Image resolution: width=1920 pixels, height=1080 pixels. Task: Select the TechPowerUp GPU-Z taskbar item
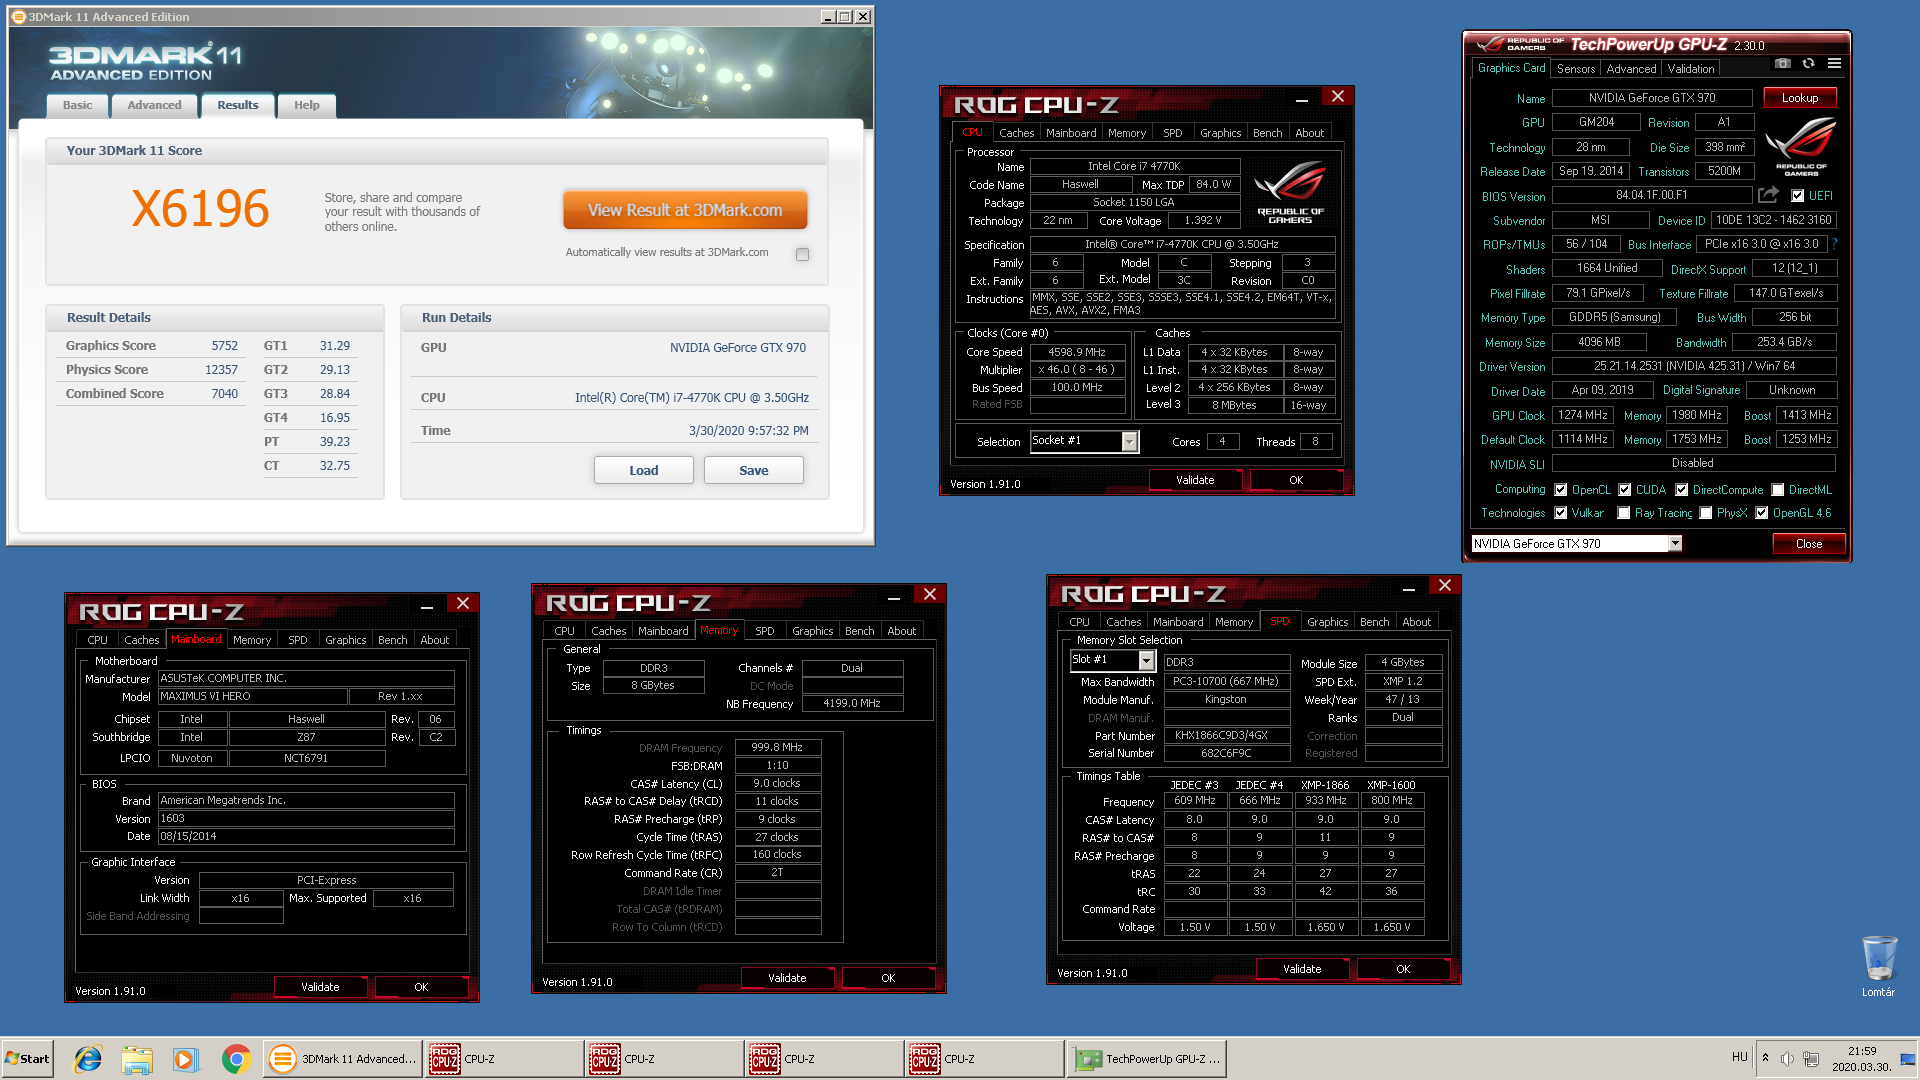click(1147, 1059)
